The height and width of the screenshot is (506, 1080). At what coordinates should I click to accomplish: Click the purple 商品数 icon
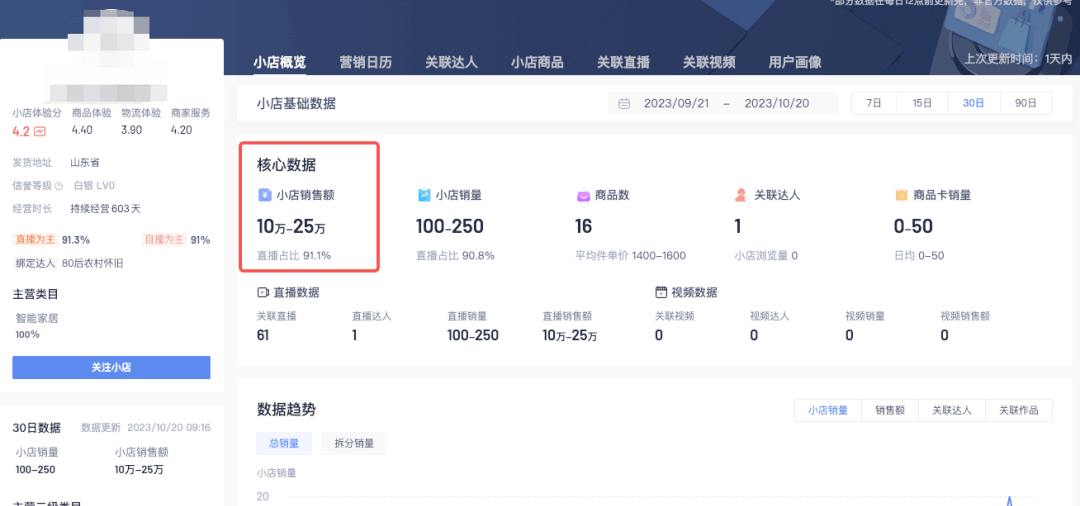tap(583, 196)
